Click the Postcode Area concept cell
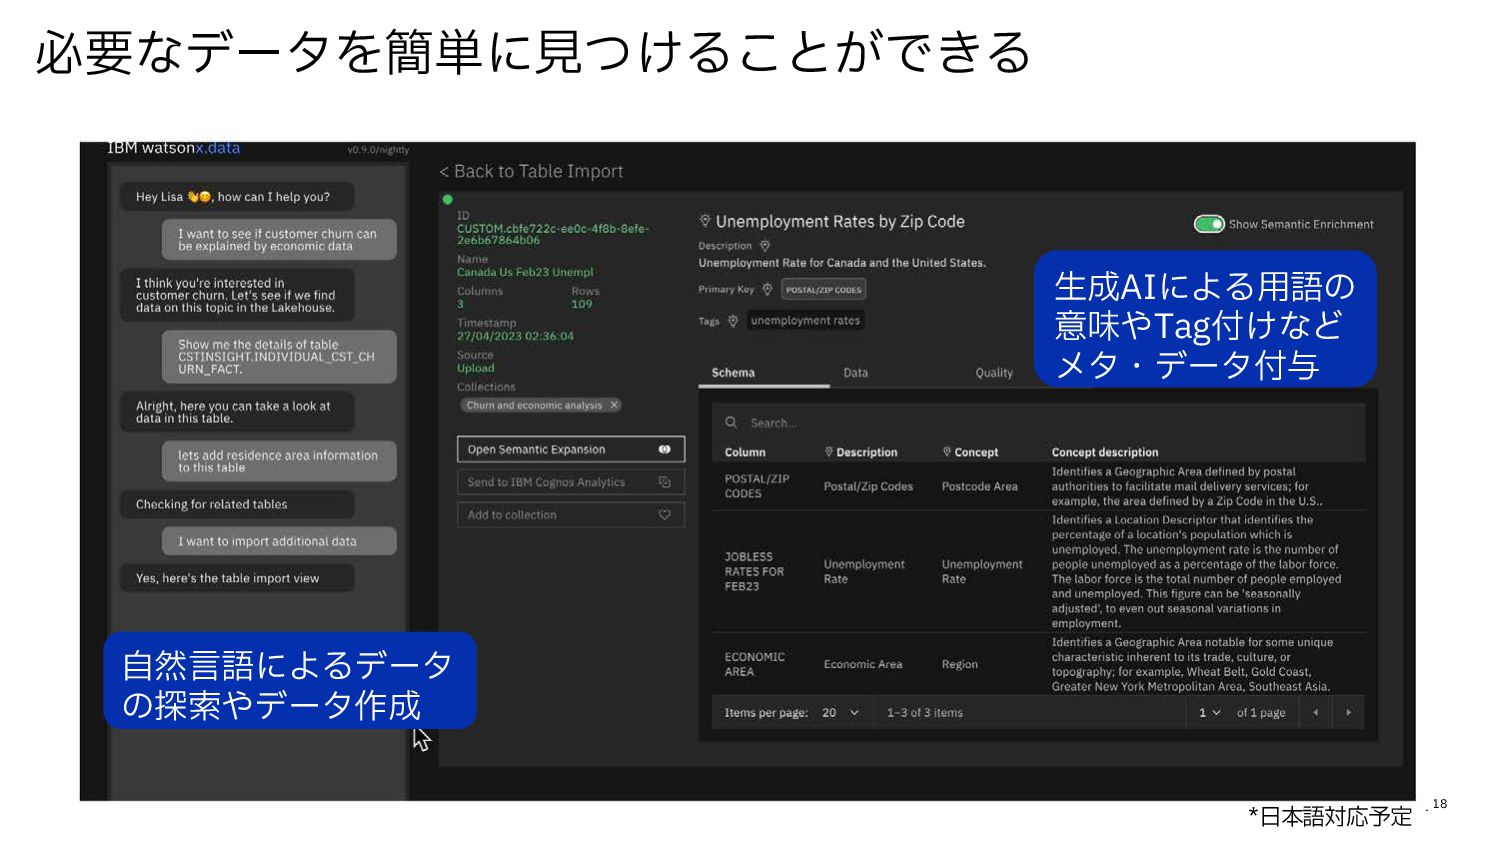The image size is (1500, 844). [x=980, y=487]
